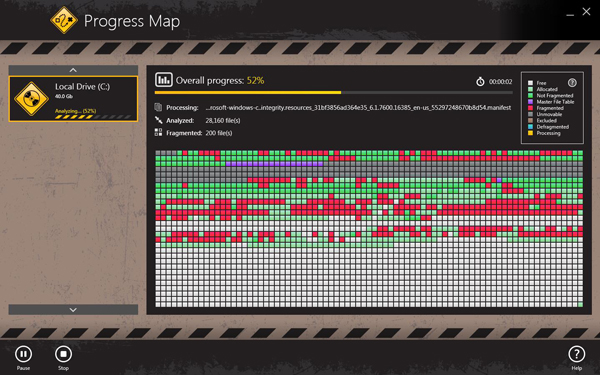Click the Allocated legend color swatch
Viewport: 600px width, 375px height.
pyautogui.click(x=530, y=89)
